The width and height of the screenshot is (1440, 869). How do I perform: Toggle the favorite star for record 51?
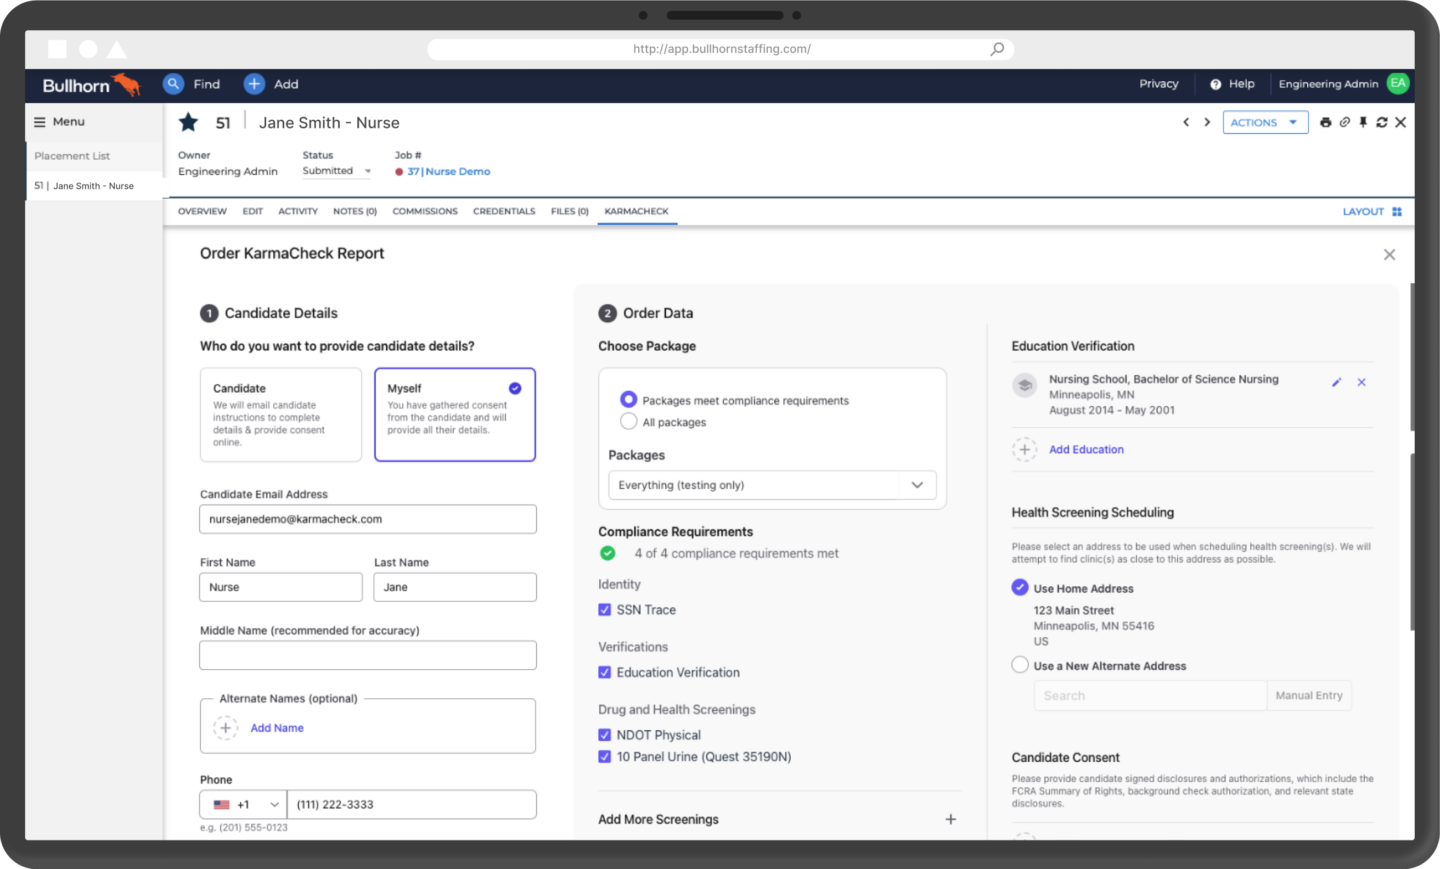[188, 122]
